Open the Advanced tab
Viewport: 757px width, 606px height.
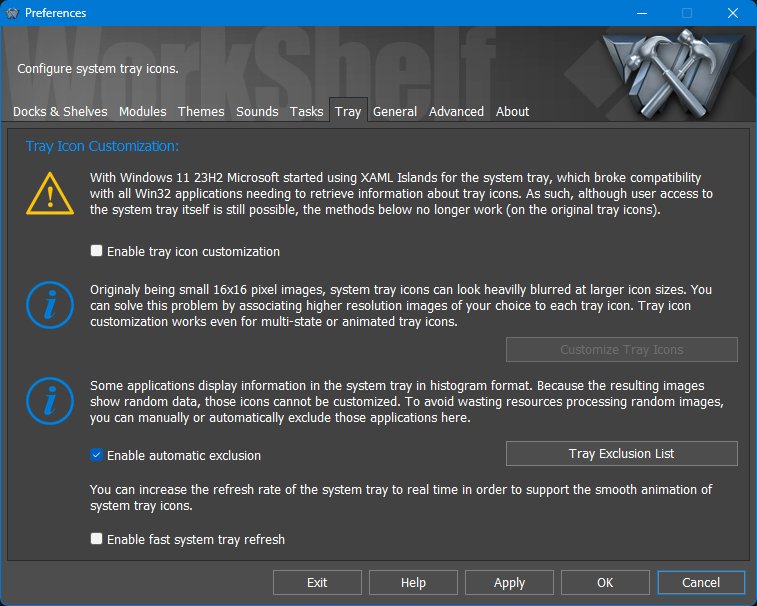456,112
